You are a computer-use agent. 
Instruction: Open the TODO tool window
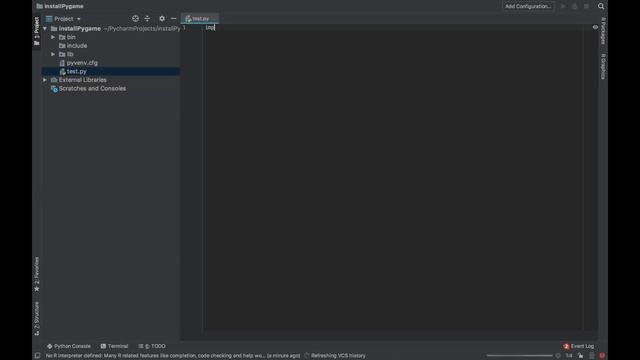click(x=152, y=346)
